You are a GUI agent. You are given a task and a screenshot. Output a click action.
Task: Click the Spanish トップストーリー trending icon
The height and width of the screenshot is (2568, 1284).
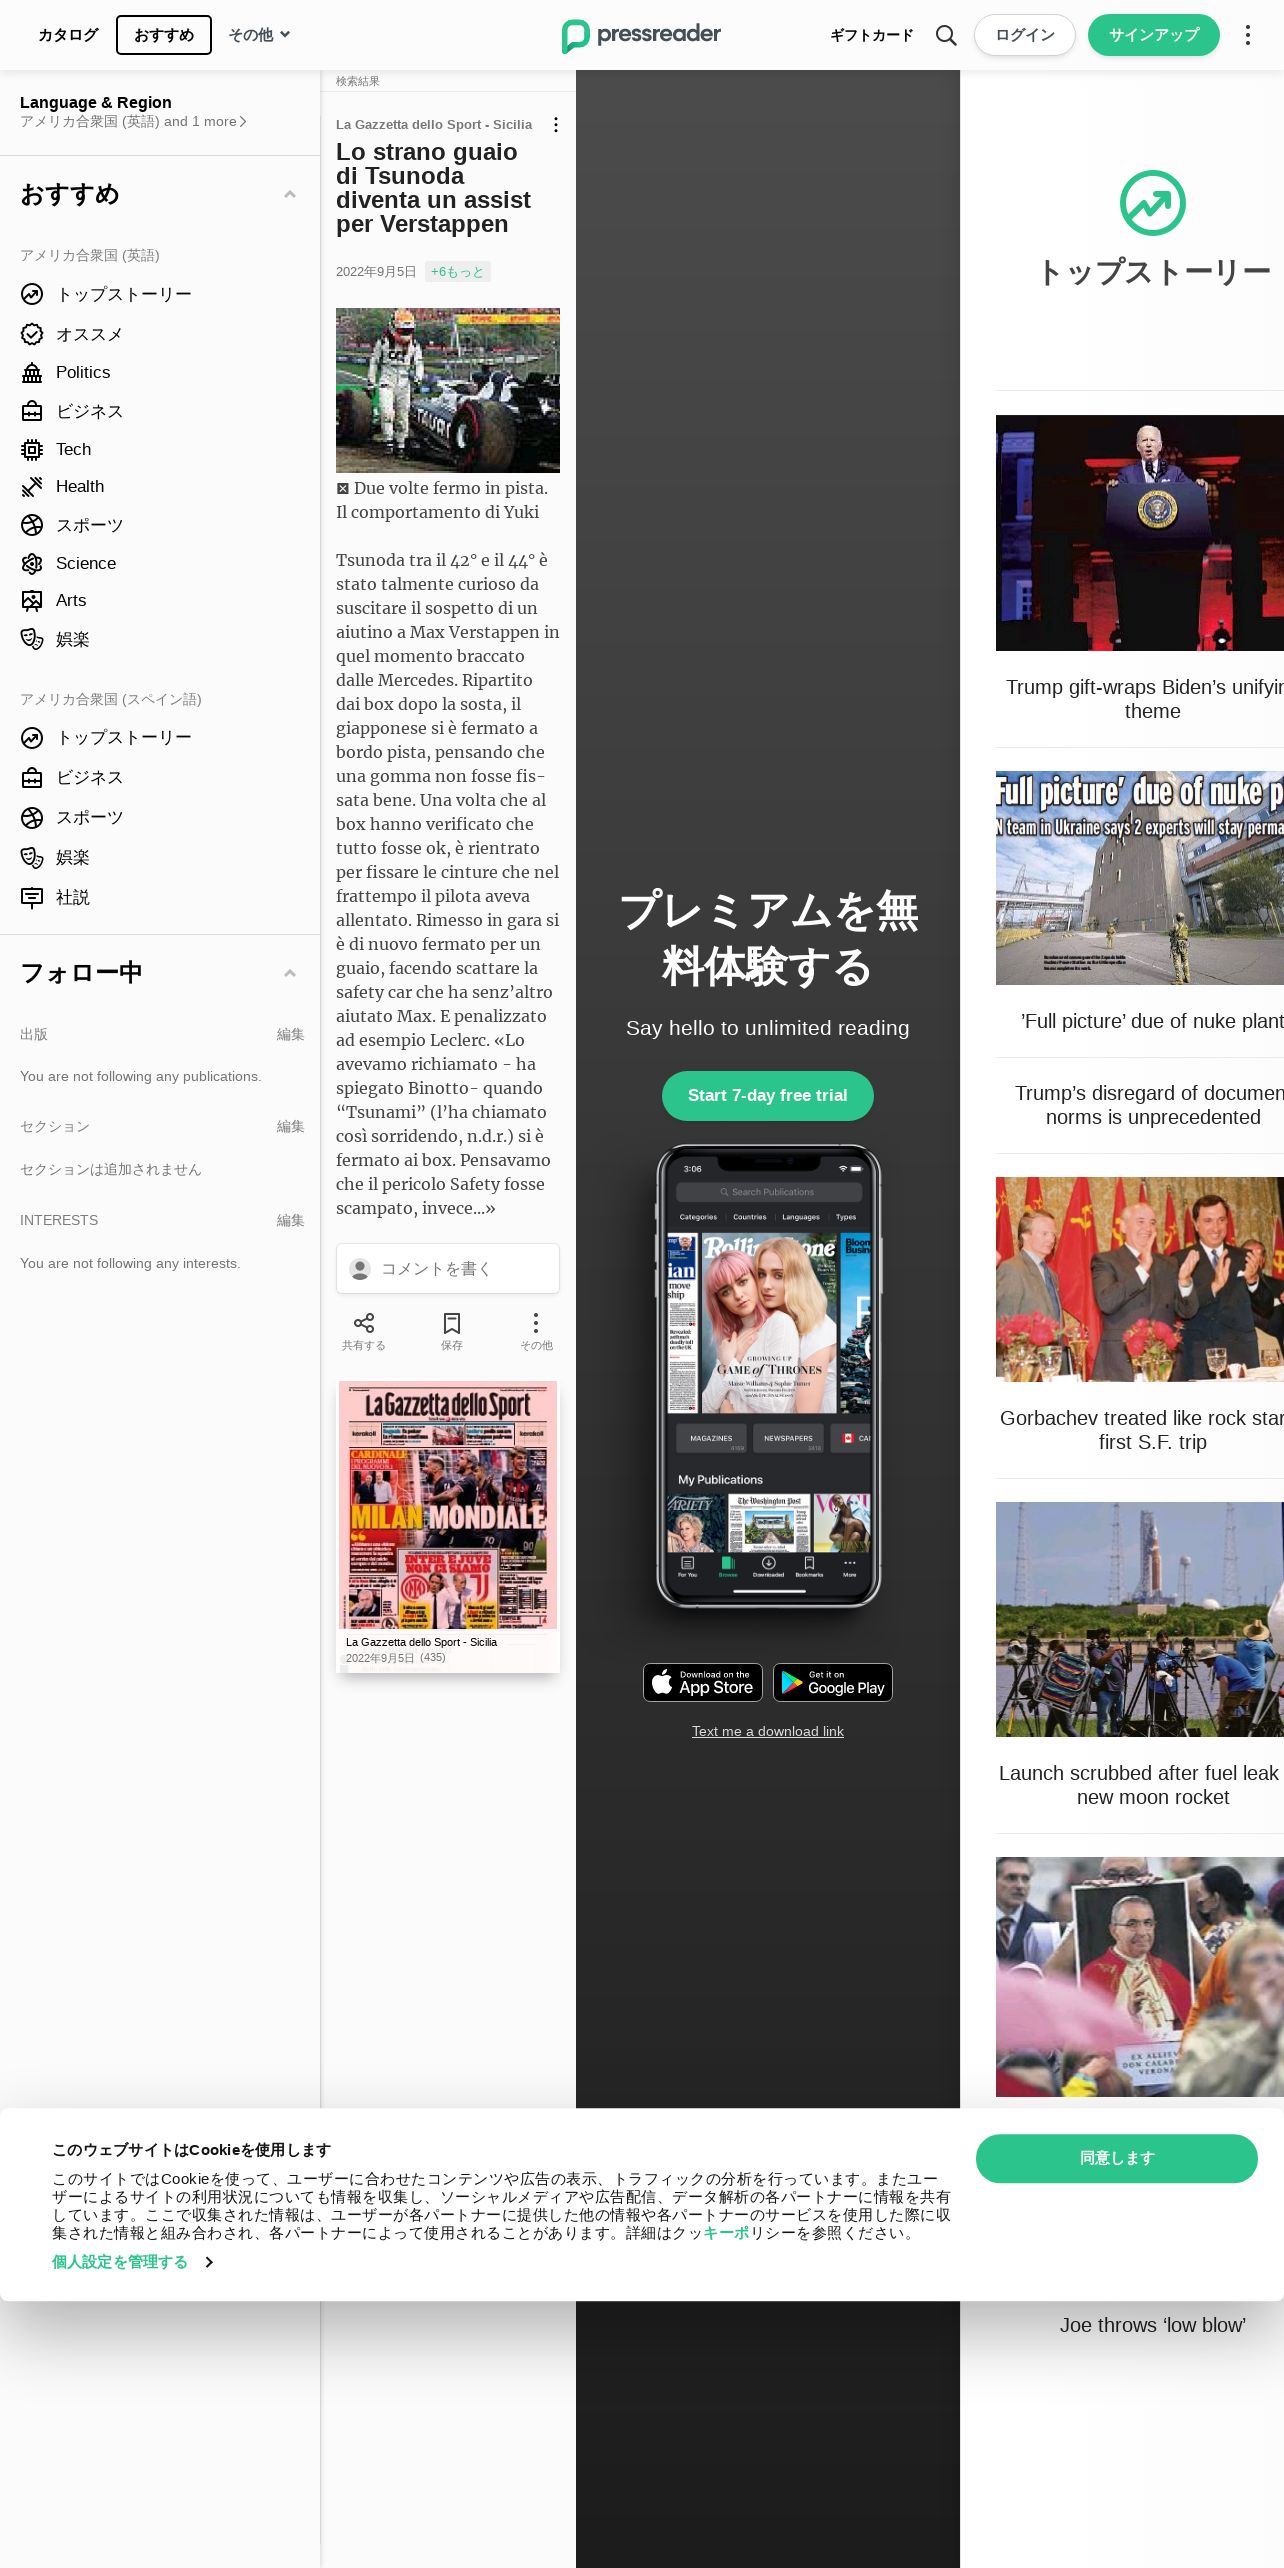pos(32,737)
